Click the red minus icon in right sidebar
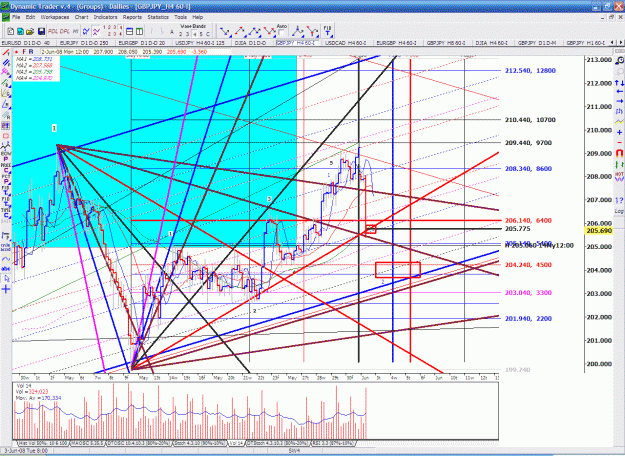Image resolution: width=625 pixels, height=456 pixels. coord(619,142)
